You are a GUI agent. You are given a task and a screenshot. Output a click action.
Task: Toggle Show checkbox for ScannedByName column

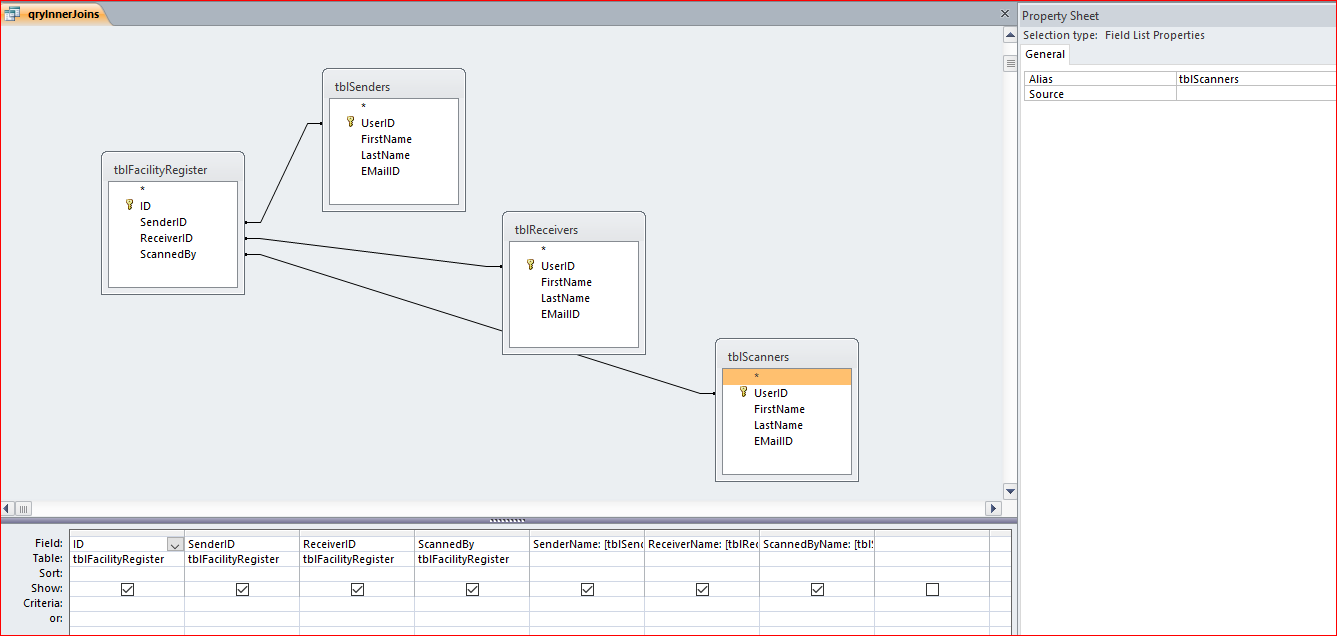click(x=817, y=590)
